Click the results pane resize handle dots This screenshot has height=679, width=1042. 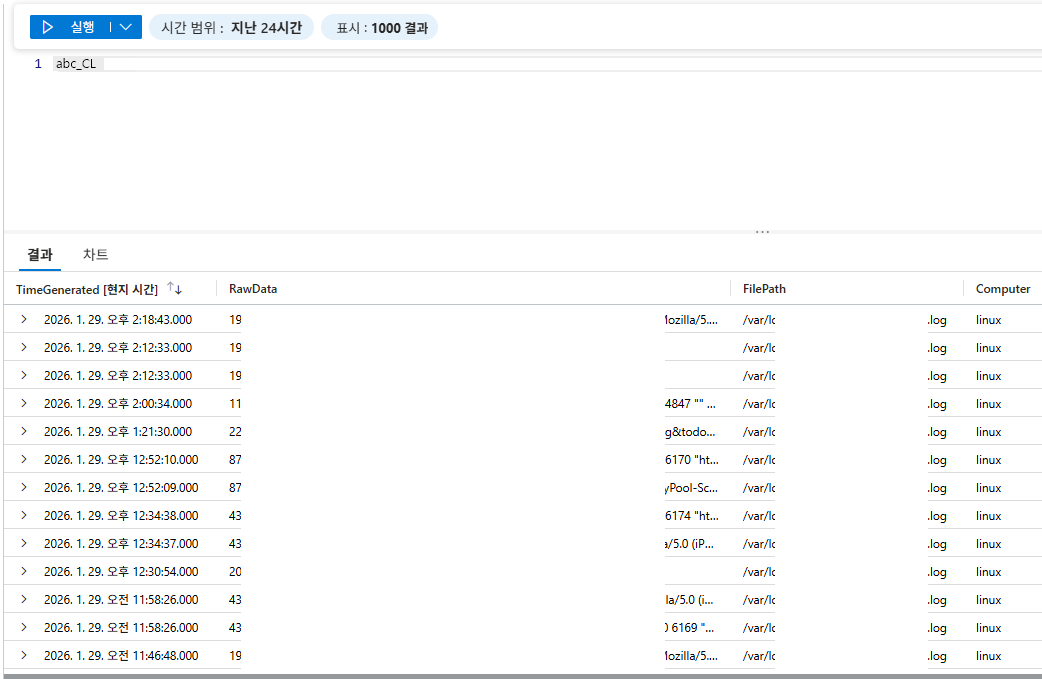762,232
